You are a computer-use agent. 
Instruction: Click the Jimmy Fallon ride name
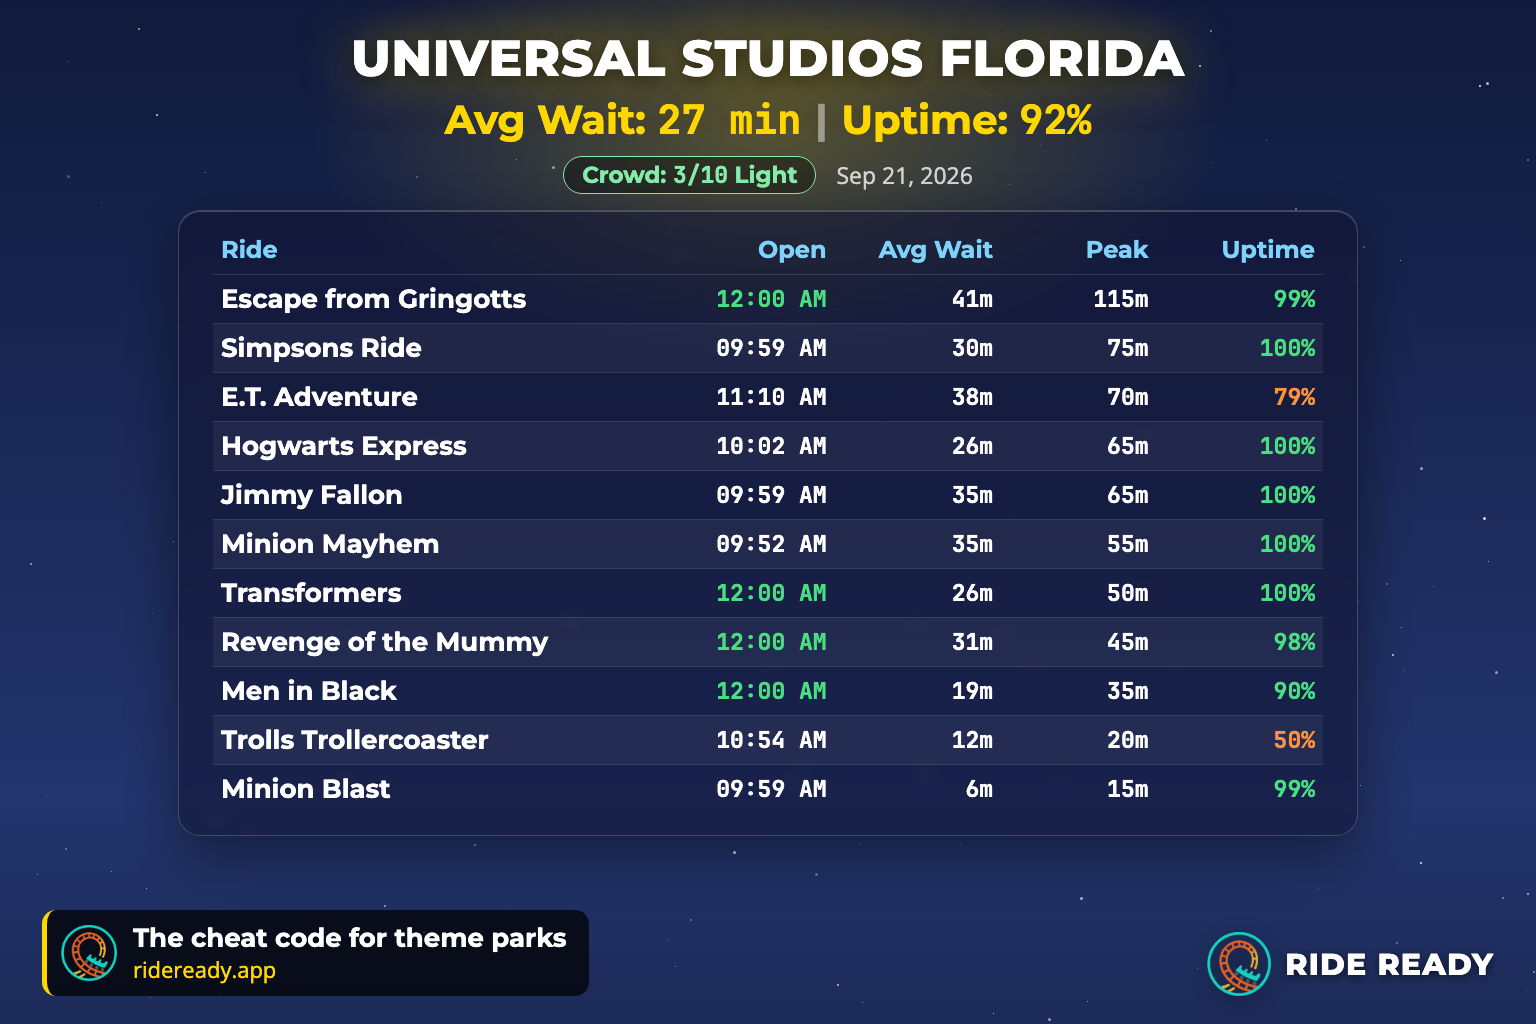click(x=311, y=495)
